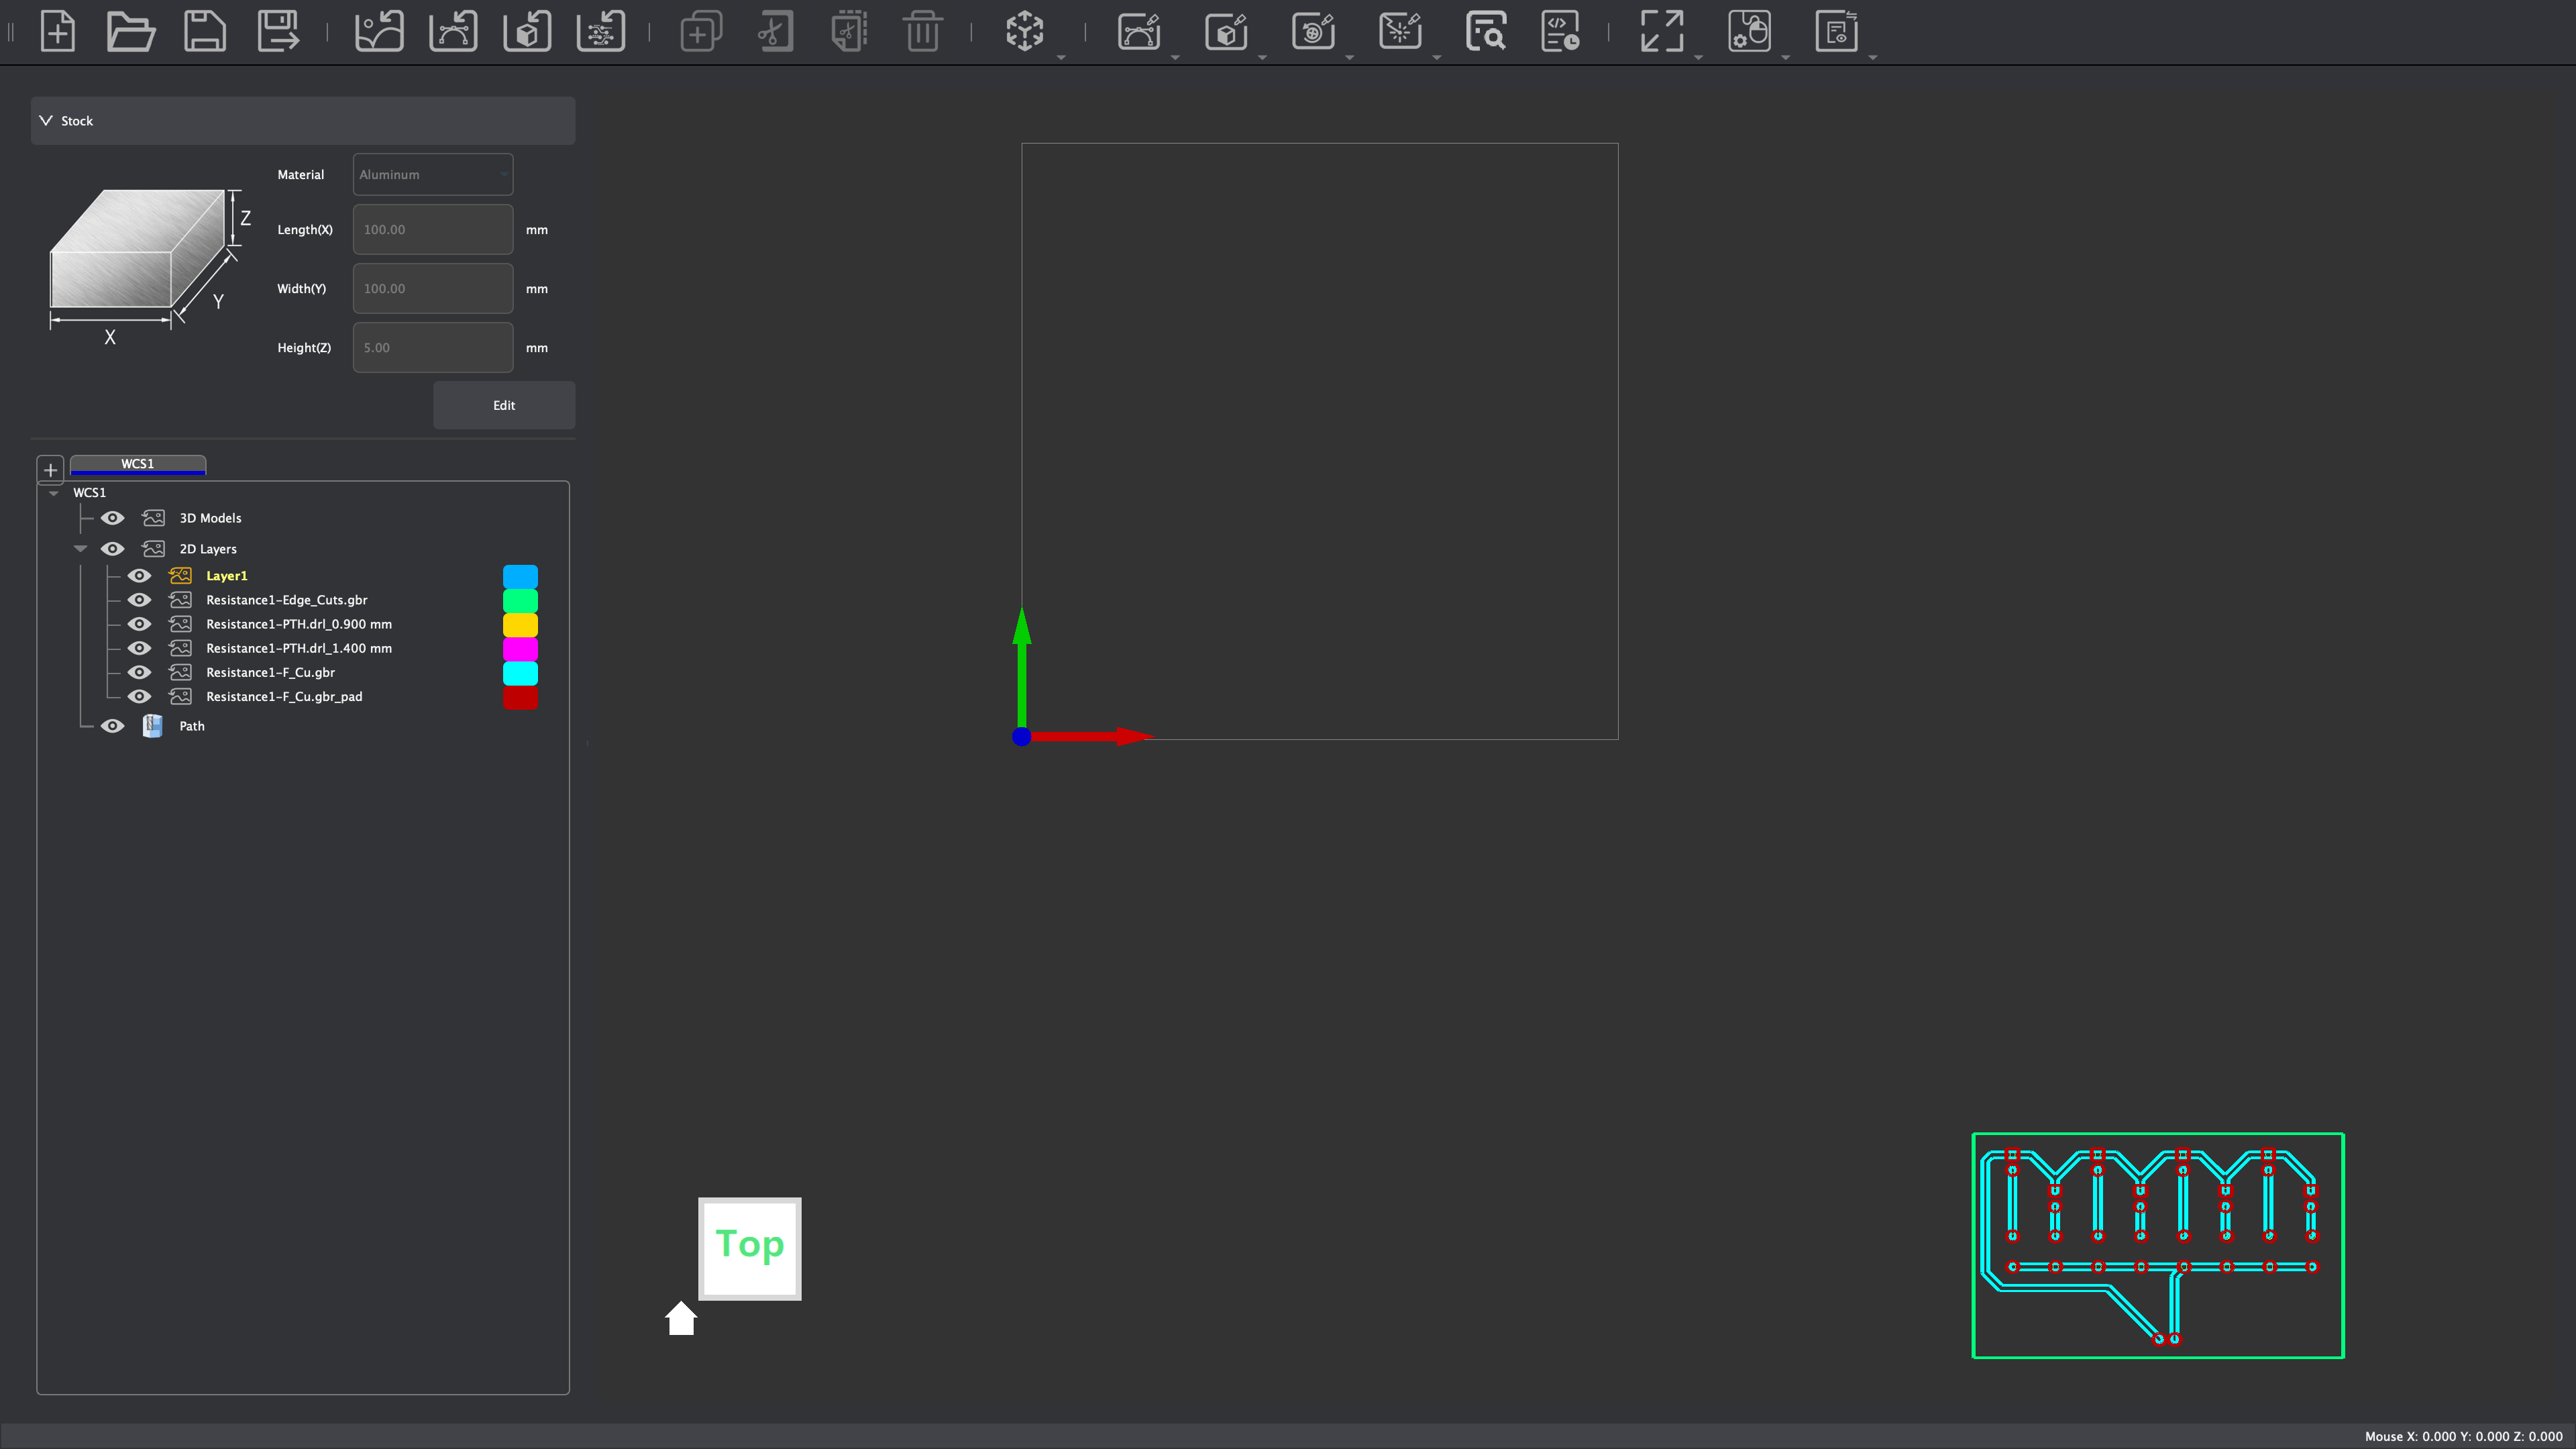Collapse the Stock panel

45,120
